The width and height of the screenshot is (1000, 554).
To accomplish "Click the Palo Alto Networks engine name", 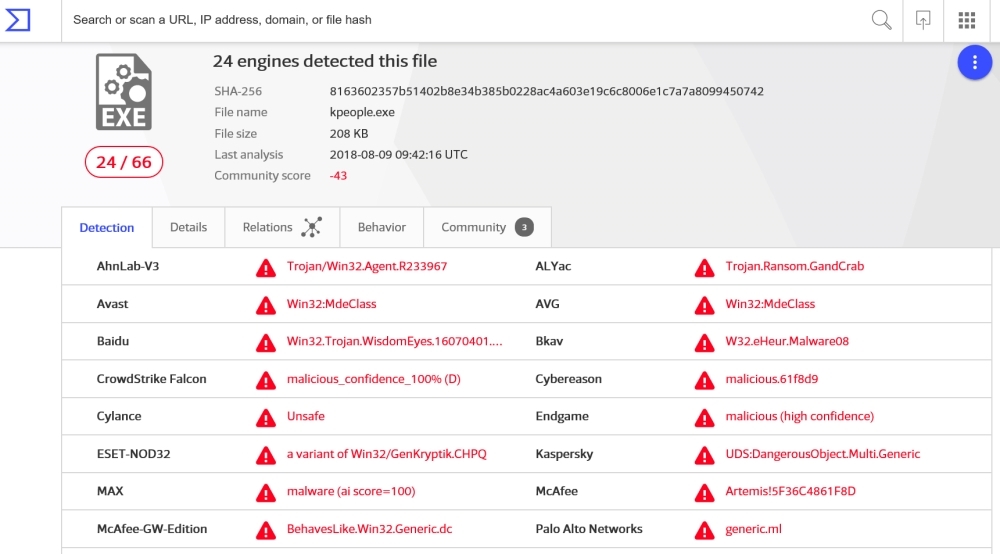I will (x=589, y=528).
